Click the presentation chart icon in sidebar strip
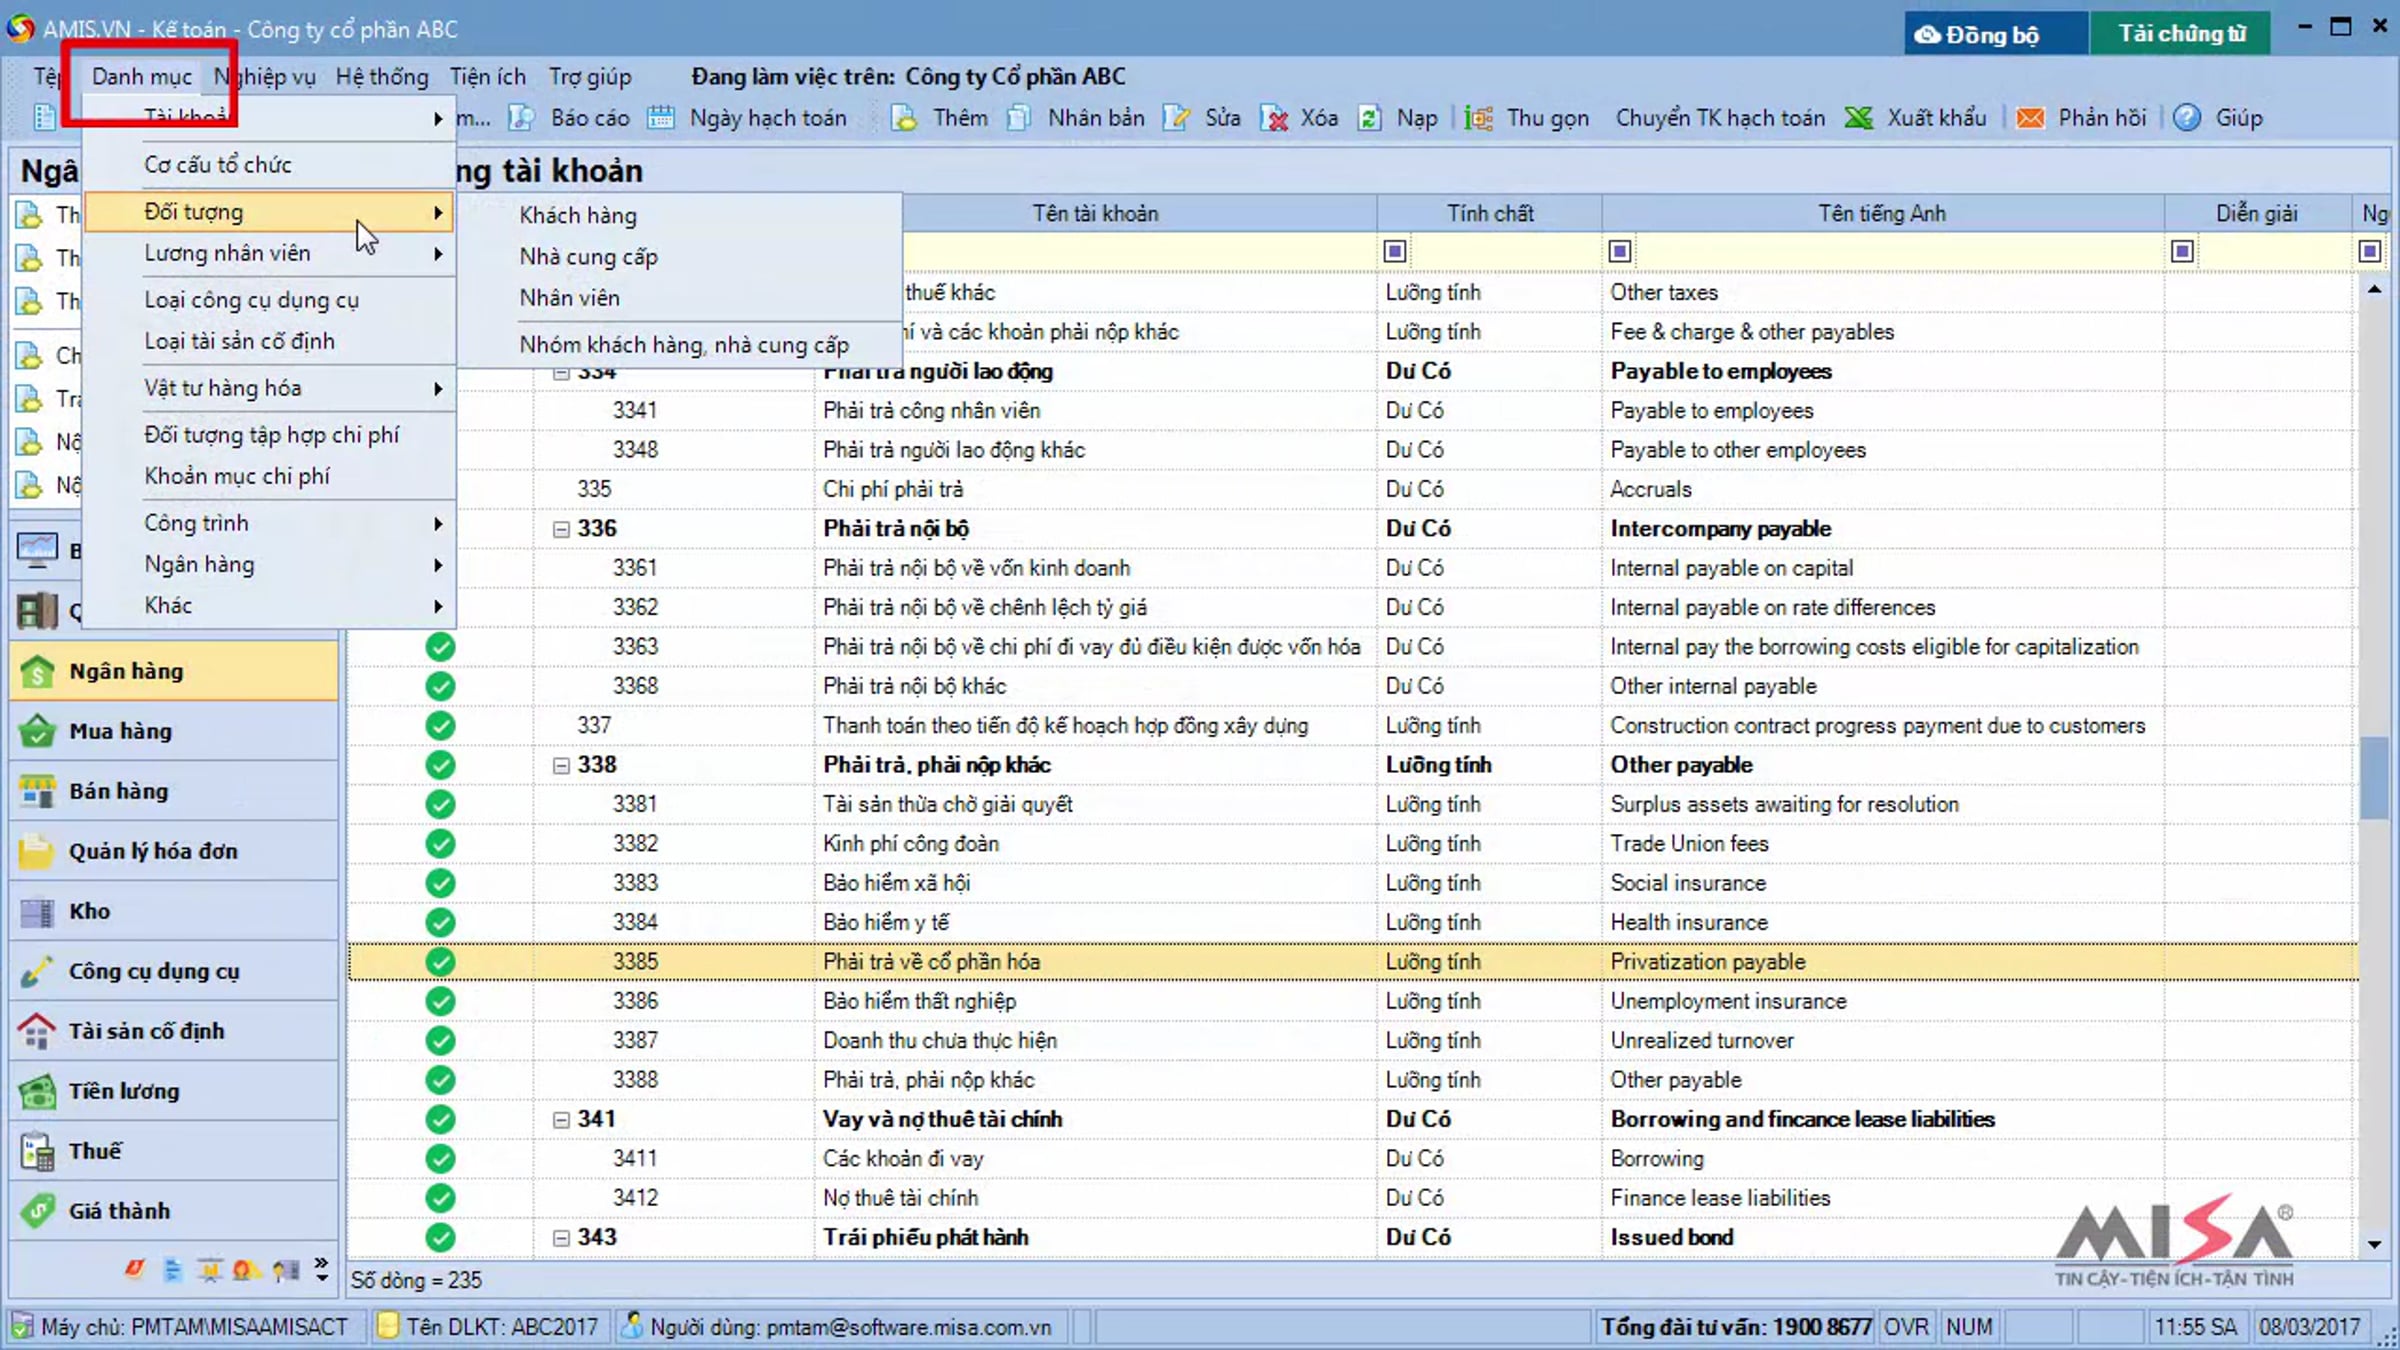This screenshot has height=1350, width=2400. coord(209,1270)
